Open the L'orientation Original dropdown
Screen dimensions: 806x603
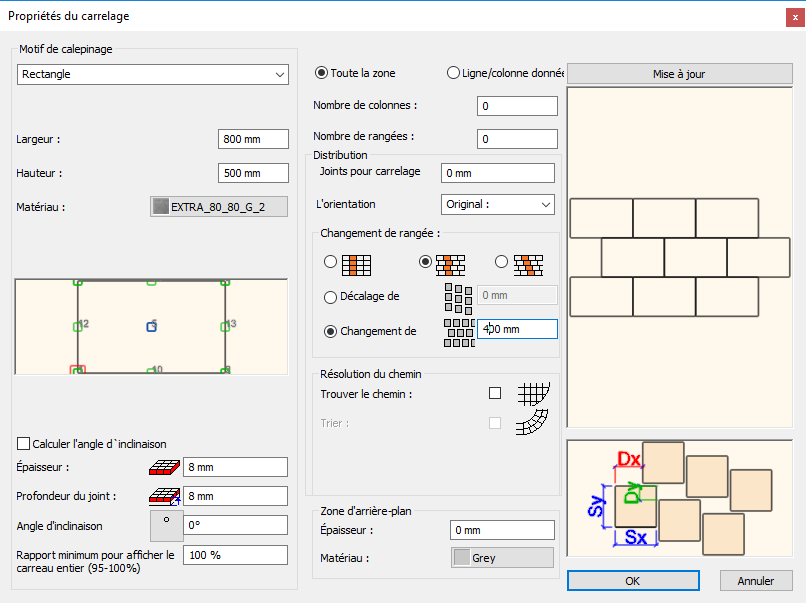[498, 205]
